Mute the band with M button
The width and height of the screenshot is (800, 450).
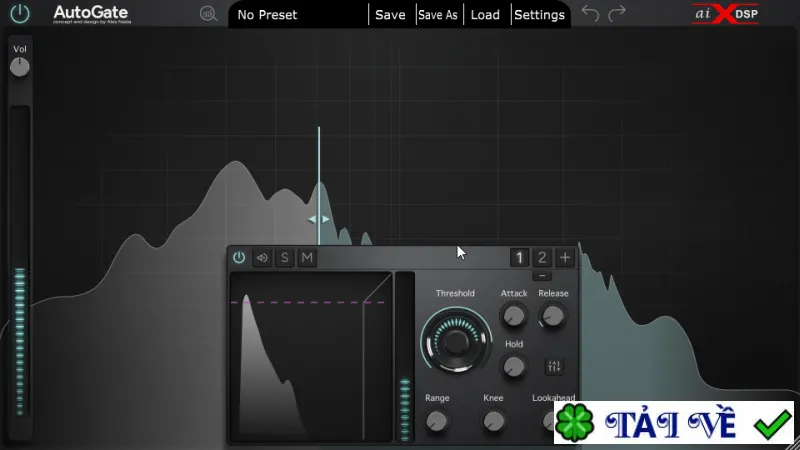pyautogui.click(x=307, y=258)
